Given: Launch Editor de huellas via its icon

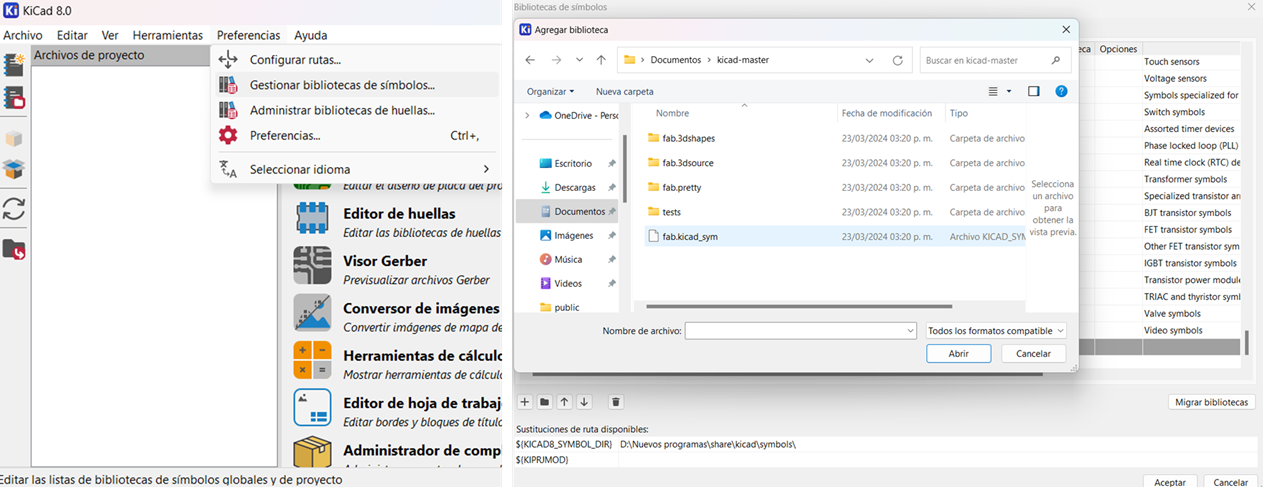Looking at the screenshot, I should 312,219.
